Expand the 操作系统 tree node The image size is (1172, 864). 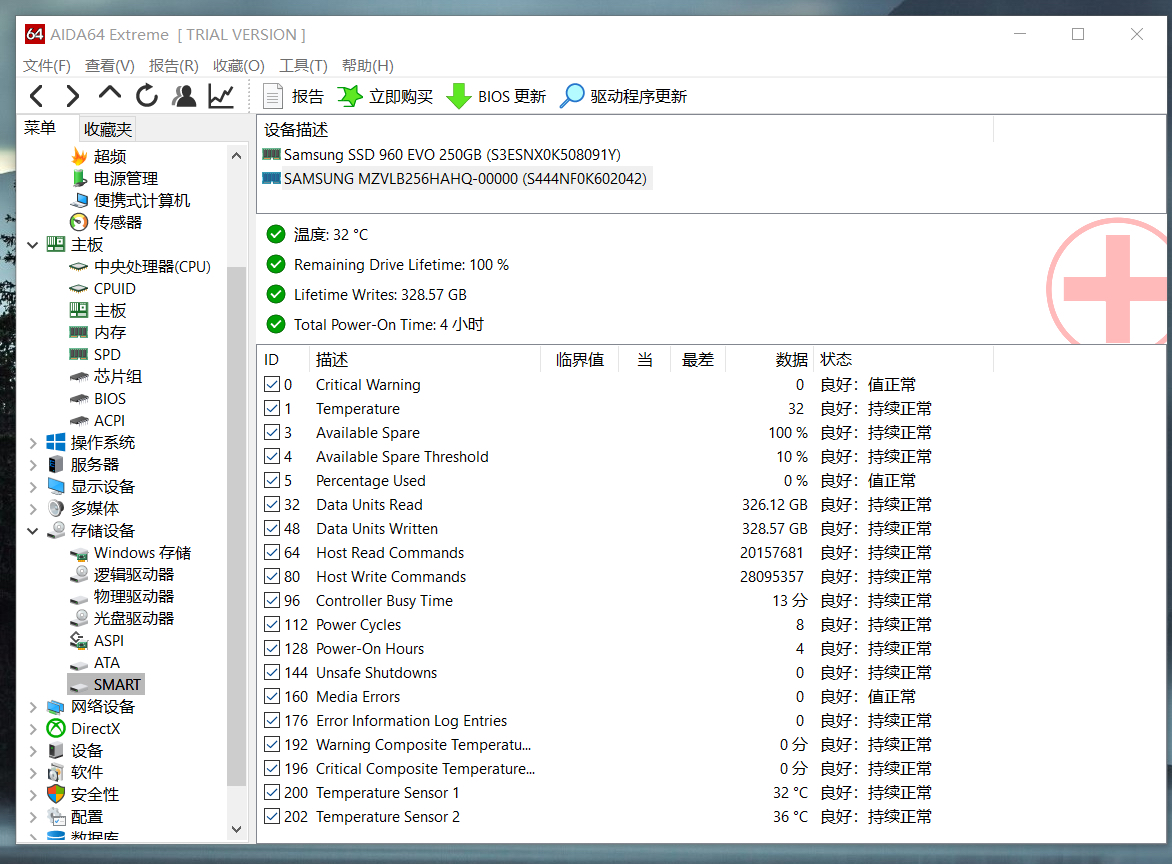33,442
